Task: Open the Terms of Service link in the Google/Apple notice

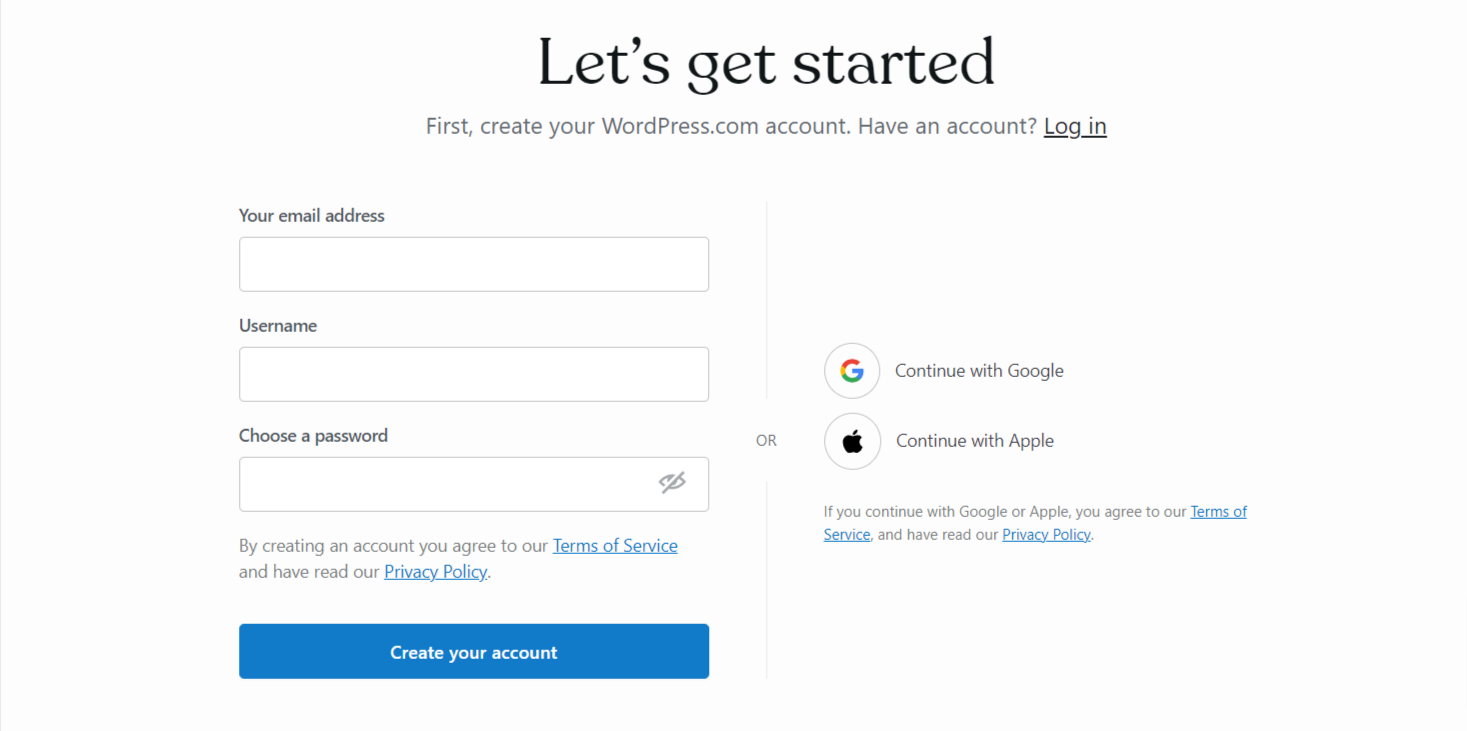Action: pyautogui.click(x=1218, y=511)
